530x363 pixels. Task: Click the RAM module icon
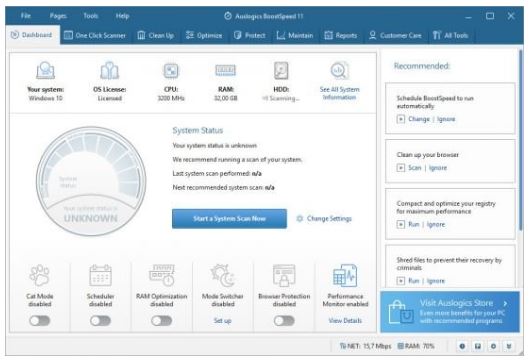[225, 70]
